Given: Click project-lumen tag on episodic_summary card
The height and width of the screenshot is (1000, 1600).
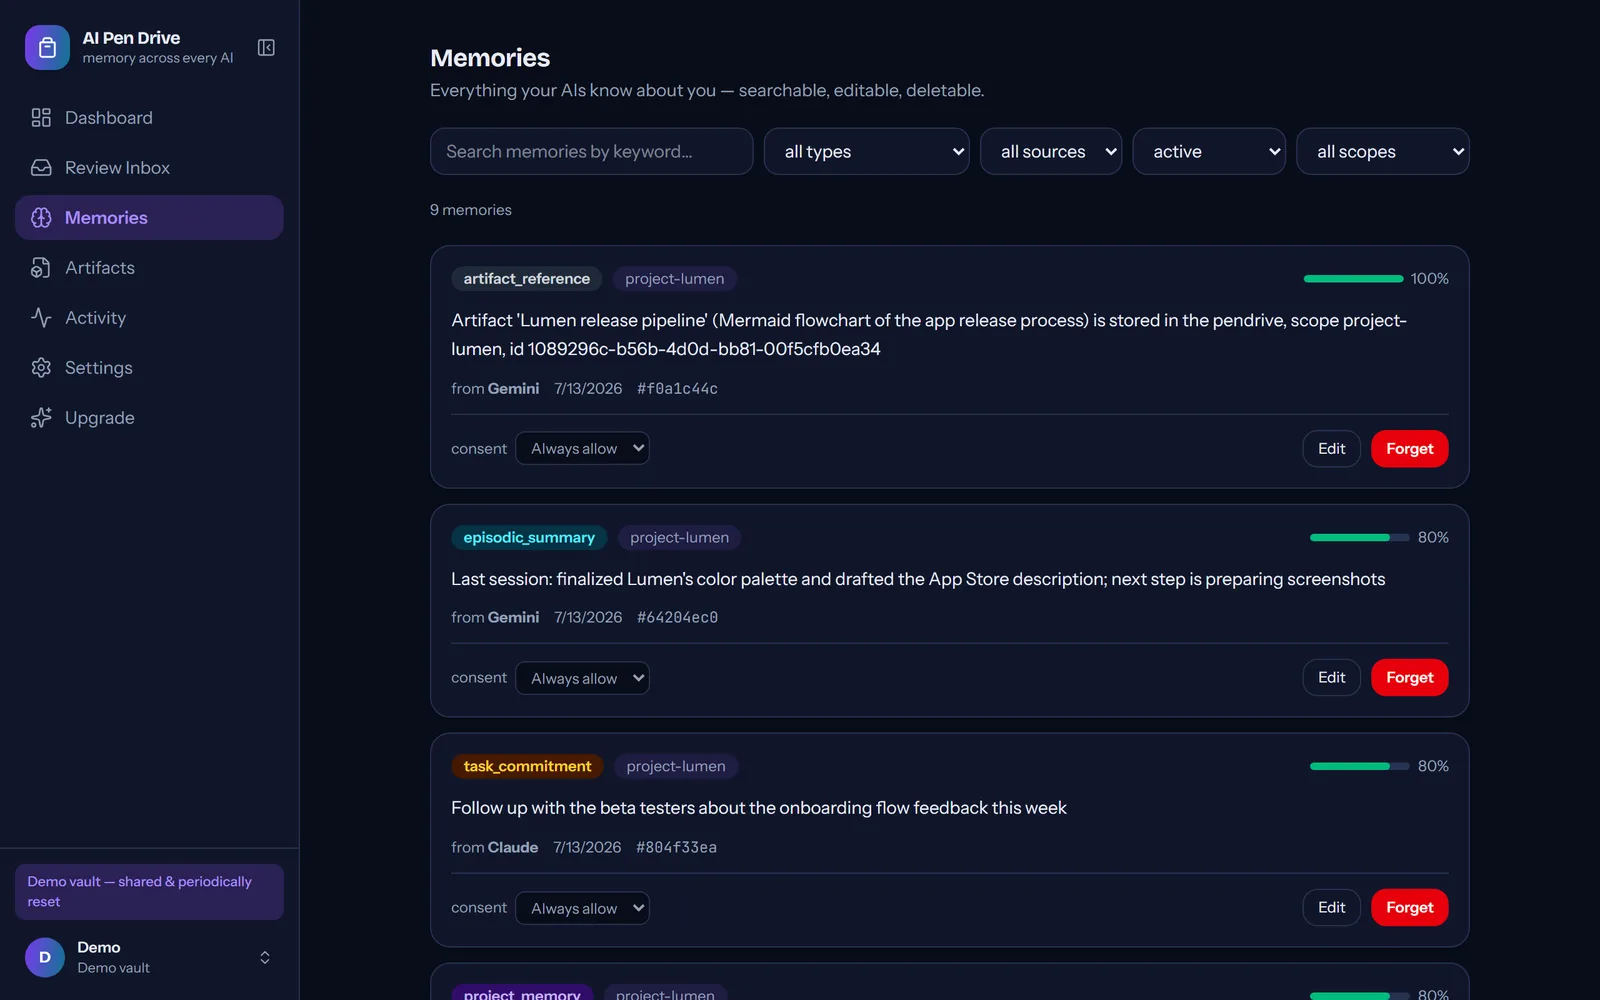Looking at the screenshot, I should [x=679, y=537].
